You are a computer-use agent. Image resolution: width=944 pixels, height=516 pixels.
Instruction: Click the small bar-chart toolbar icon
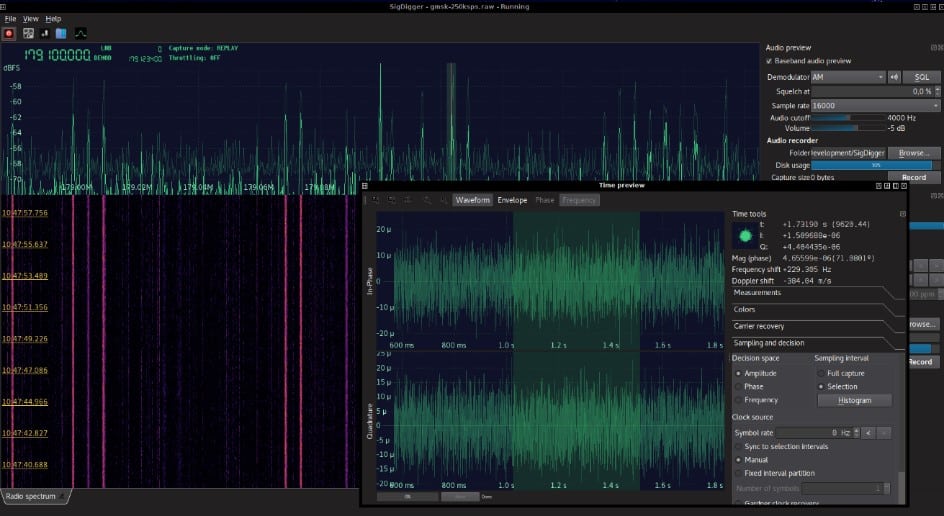(45, 34)
